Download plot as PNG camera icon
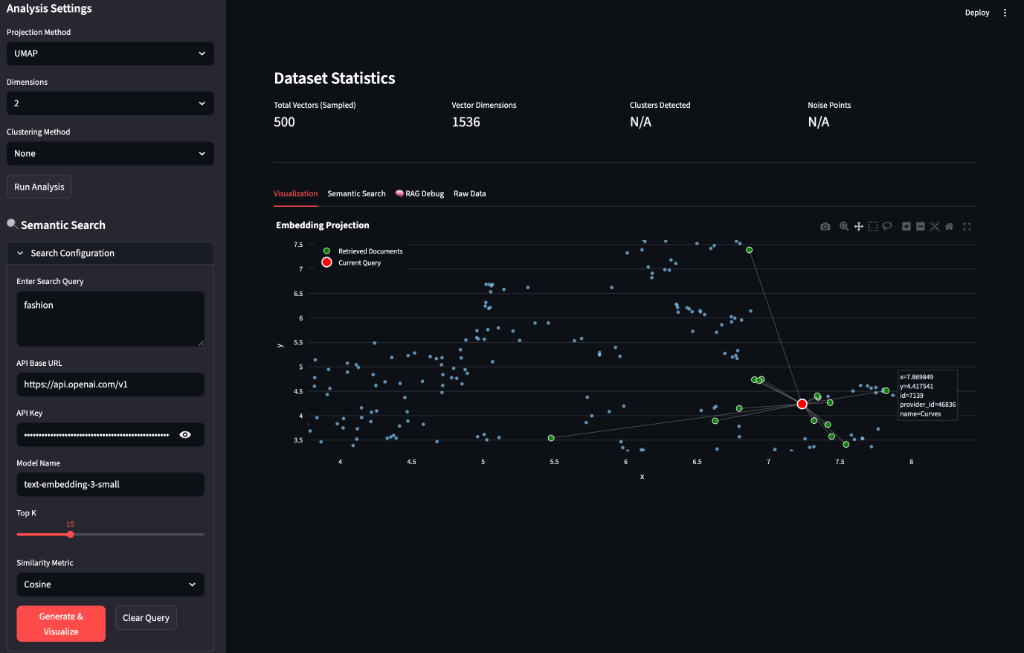Viewport: 1024px width, 653px height. pos(825,227)
